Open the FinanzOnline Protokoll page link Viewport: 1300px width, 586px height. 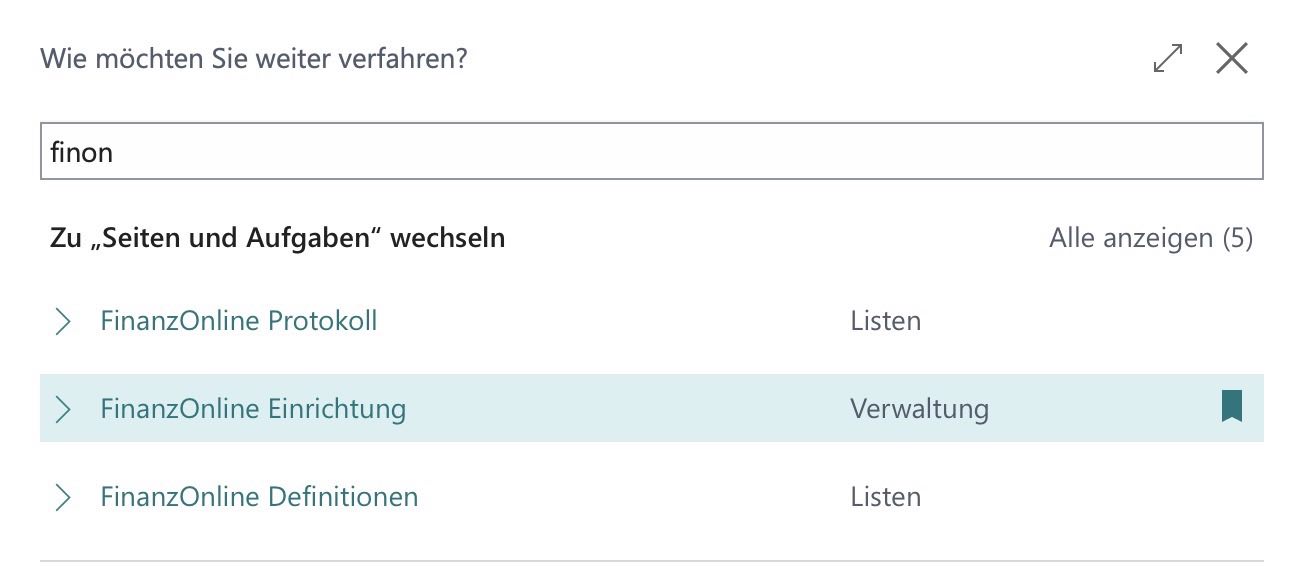pos(239,321)
